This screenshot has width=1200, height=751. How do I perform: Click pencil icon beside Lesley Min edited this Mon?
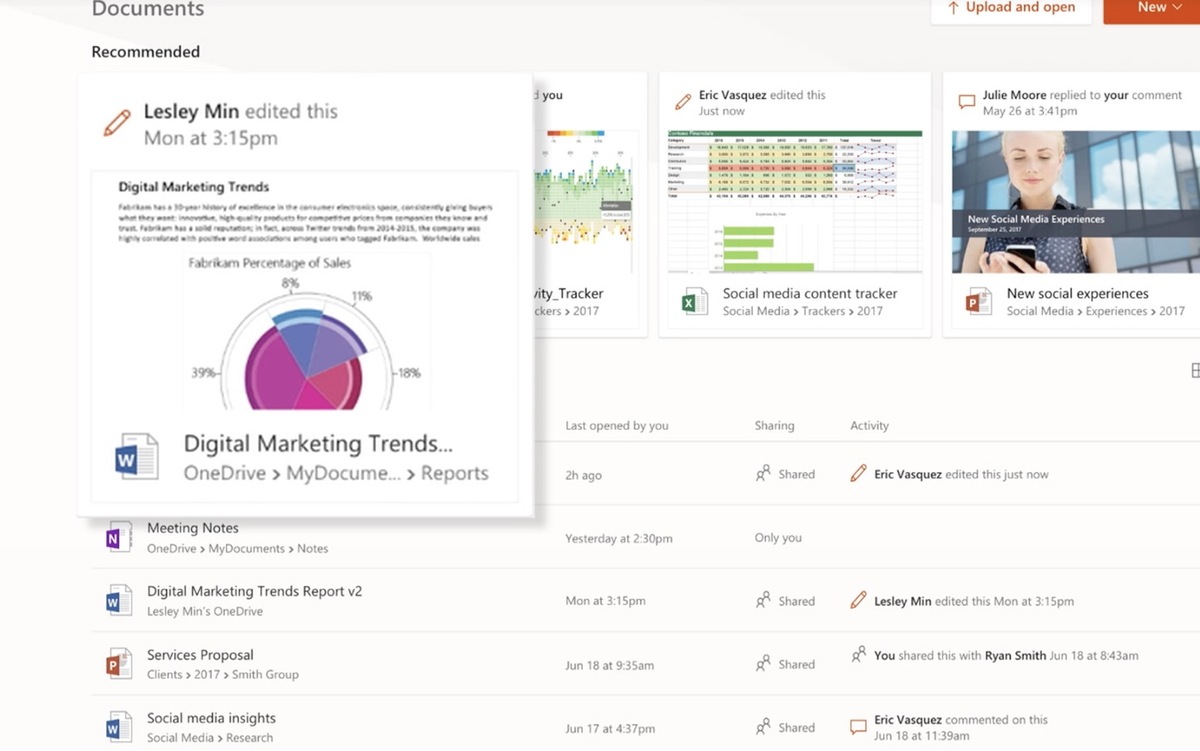[x=858, y=601]
